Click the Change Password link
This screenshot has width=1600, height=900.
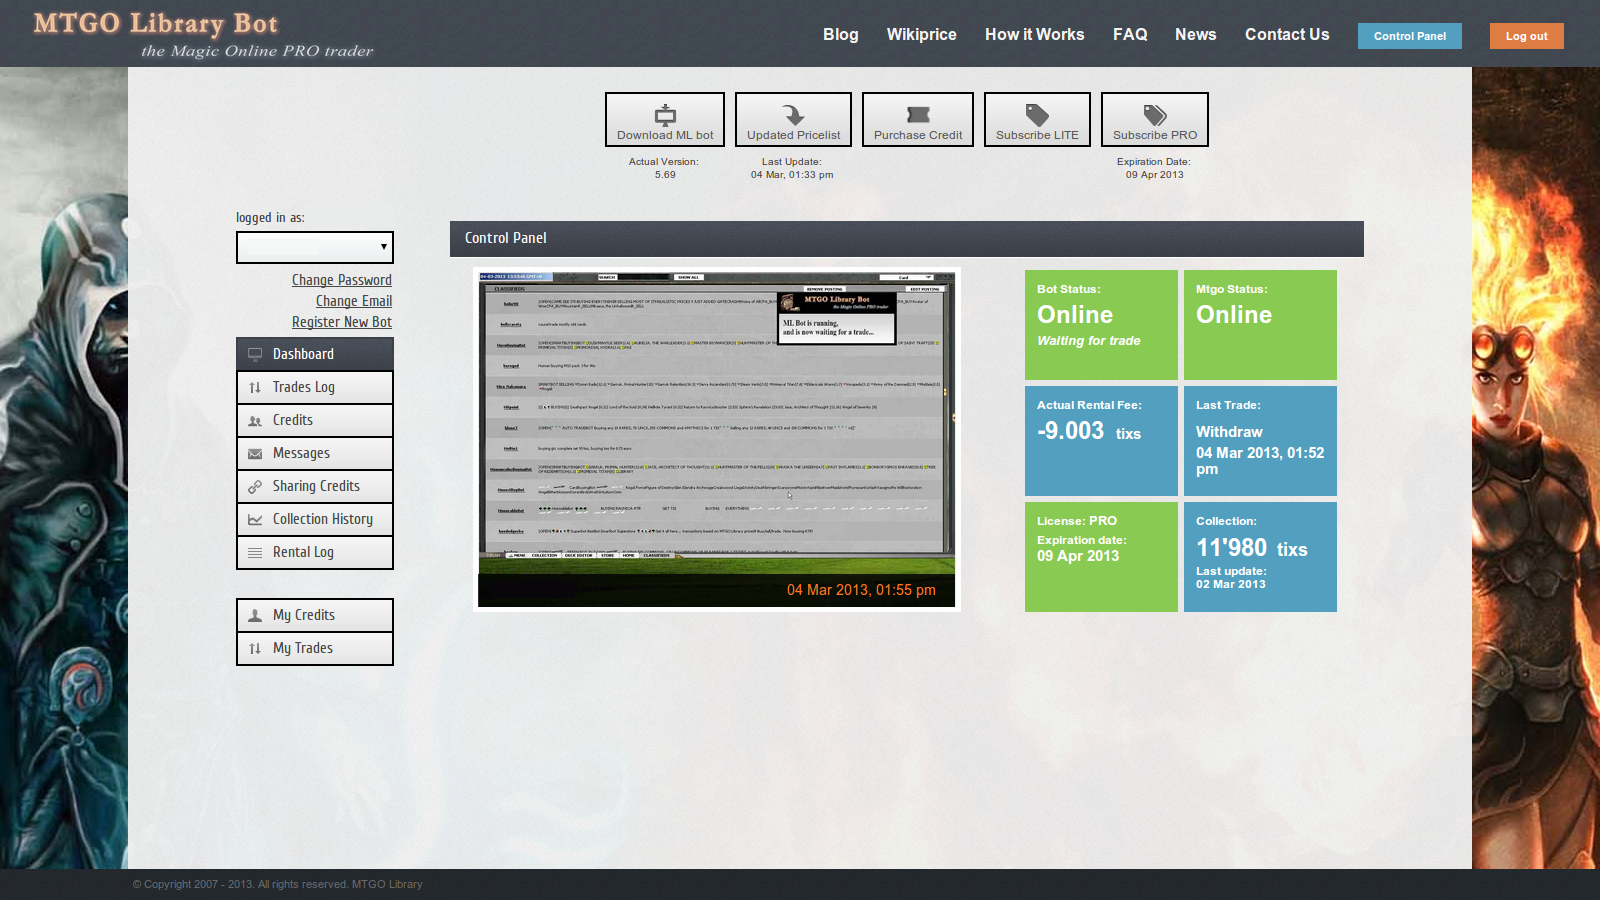tap(342, 280)
